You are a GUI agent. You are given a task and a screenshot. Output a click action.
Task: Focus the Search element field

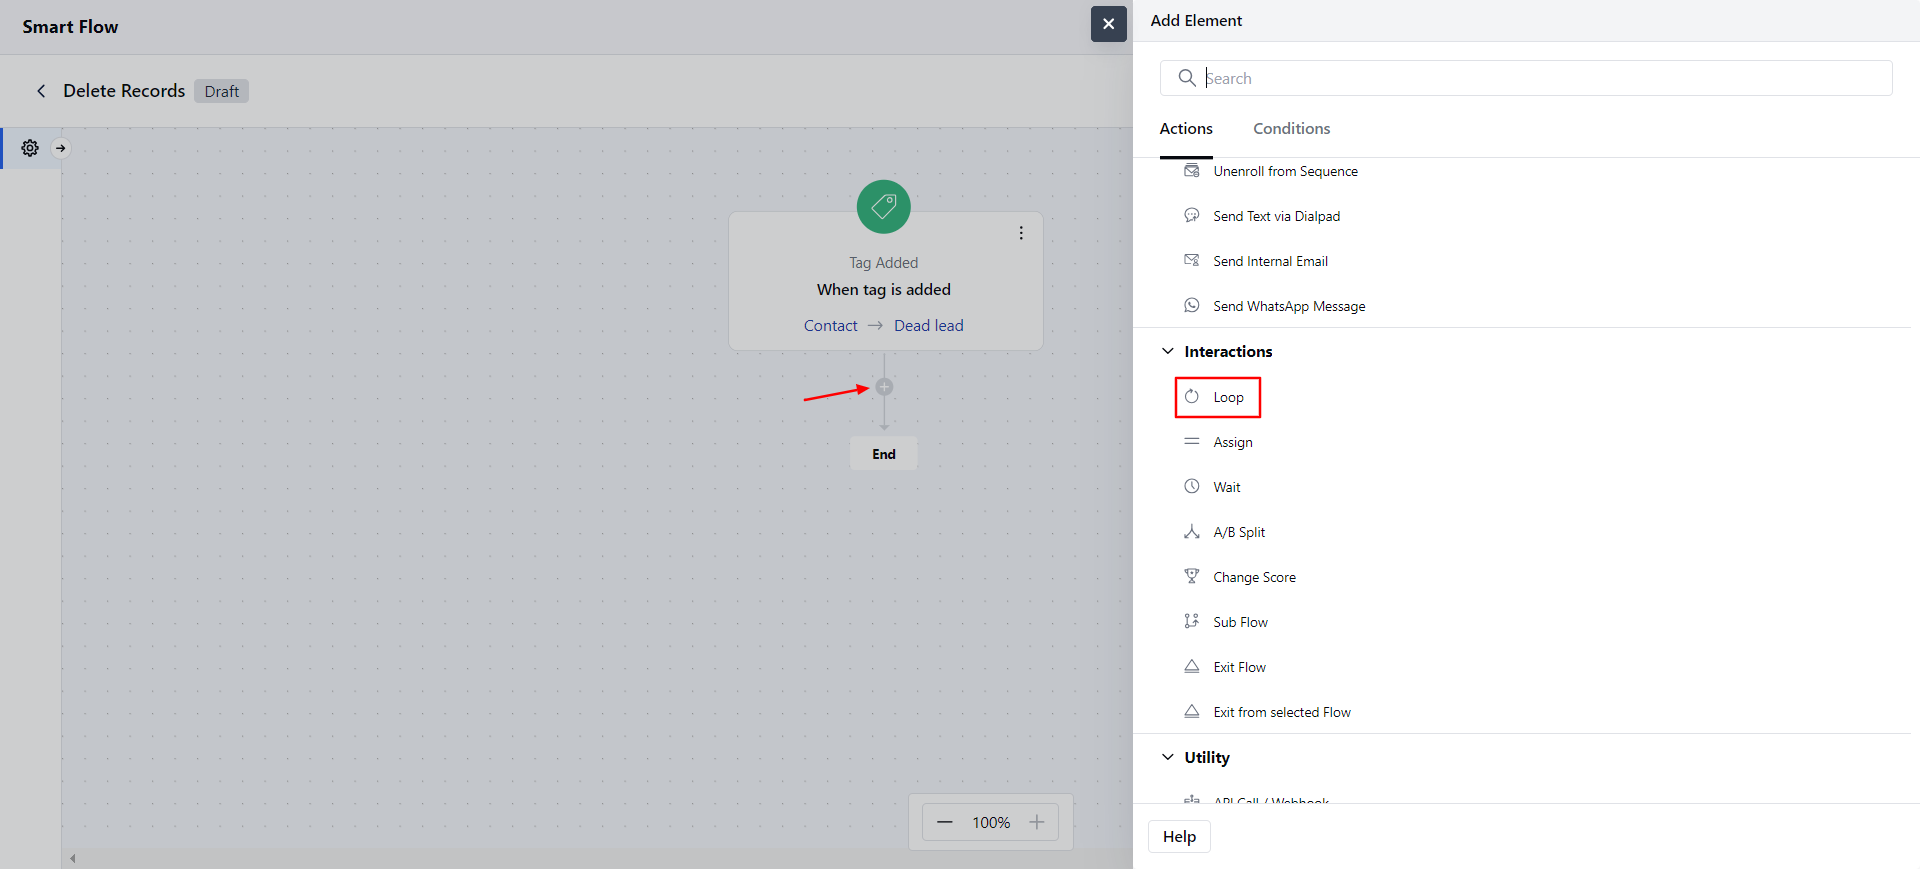(x=1526, y=78)
